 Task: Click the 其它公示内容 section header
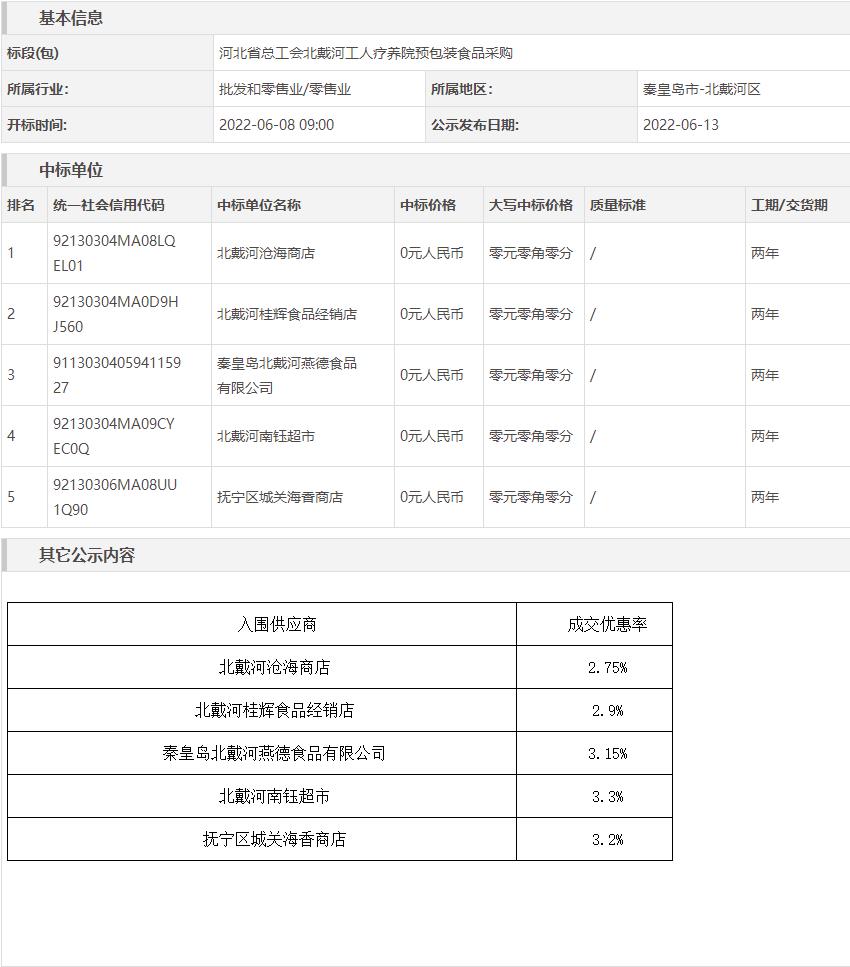click(x=86, y=555)
